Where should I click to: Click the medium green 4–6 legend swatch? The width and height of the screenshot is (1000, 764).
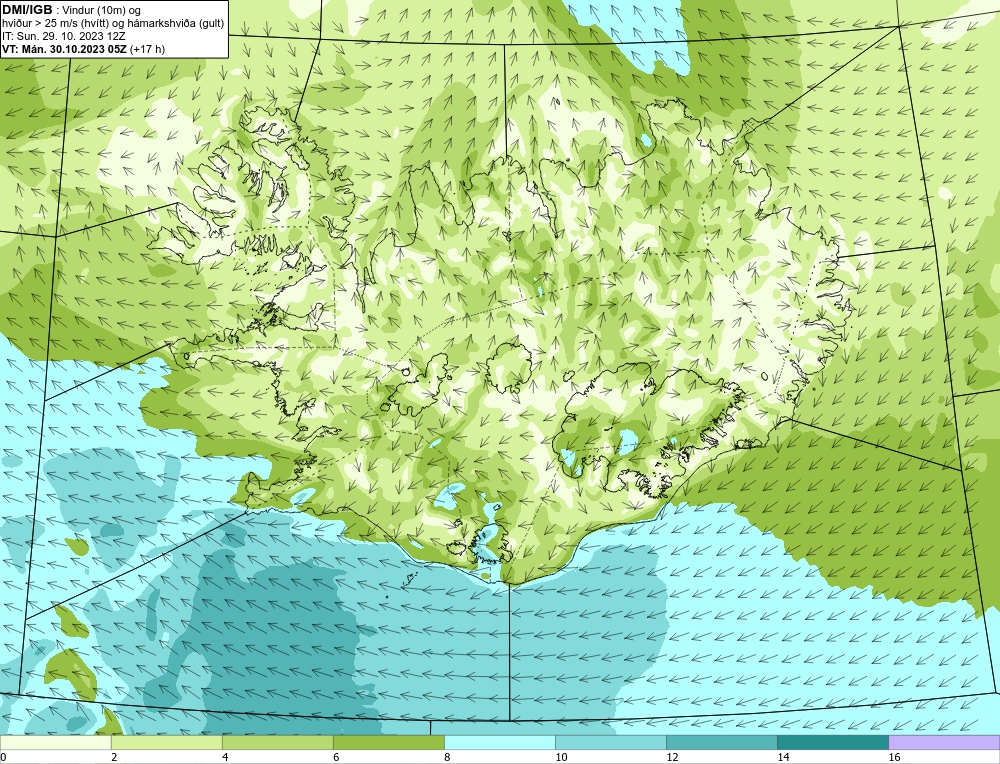pyautogui.click(x=277, y=742)
